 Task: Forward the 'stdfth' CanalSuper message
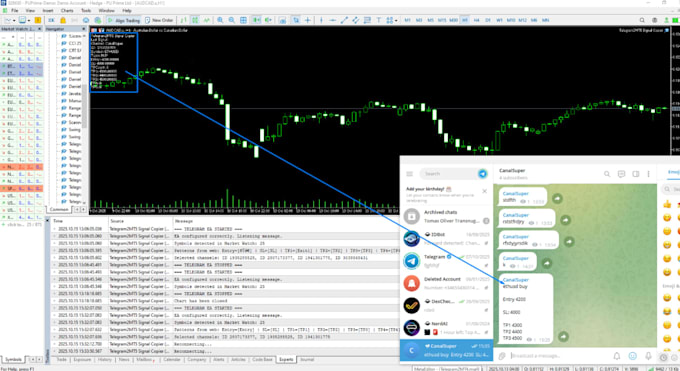[x=557, y=198]
